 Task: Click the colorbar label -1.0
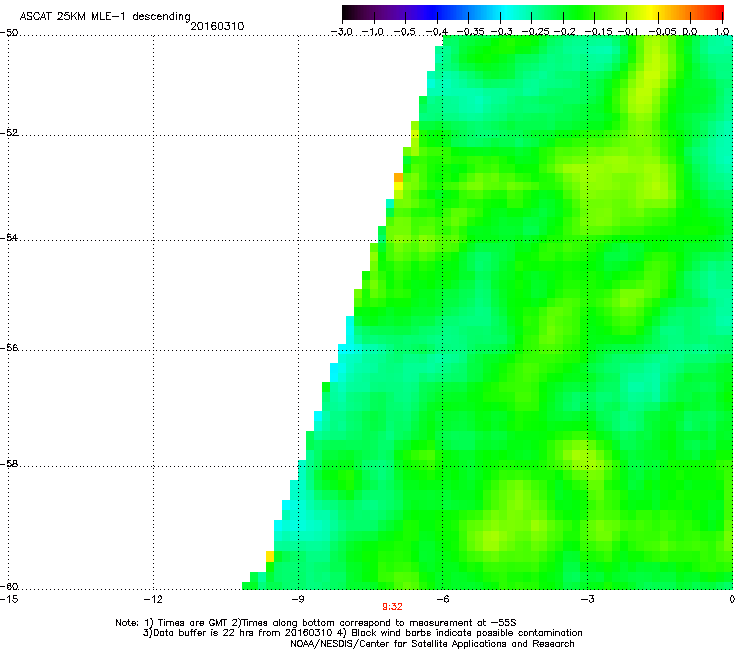(x=374, y=32)
